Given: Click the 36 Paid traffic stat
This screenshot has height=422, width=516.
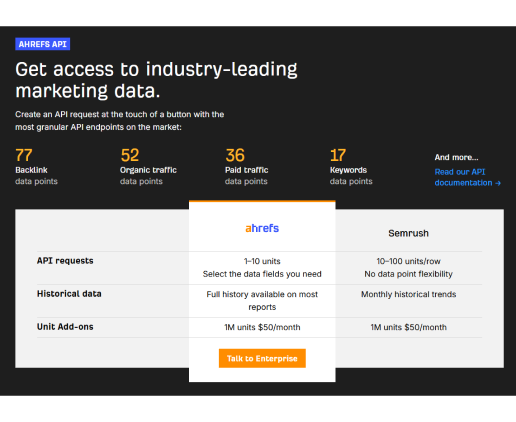Looking at the screenshot, I should pyautogui.click(x=246, y=167).
